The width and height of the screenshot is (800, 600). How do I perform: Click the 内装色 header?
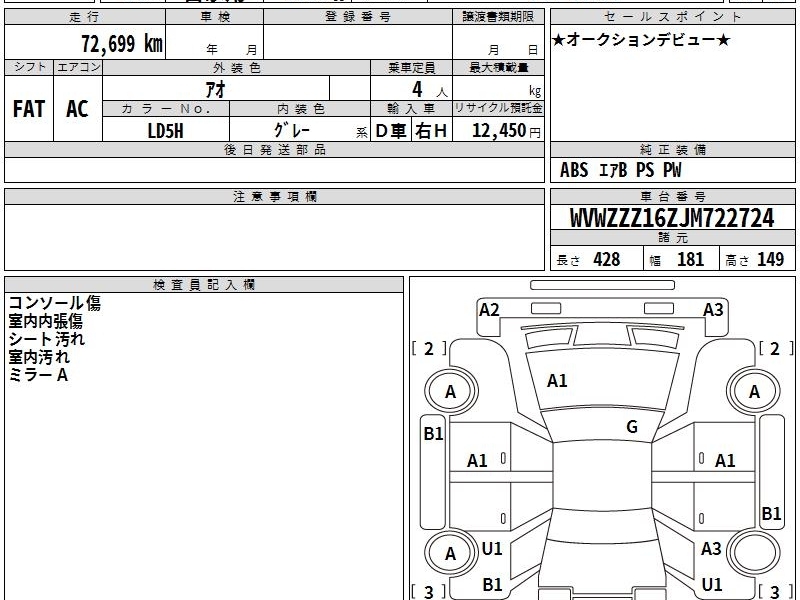click(300, 109)
